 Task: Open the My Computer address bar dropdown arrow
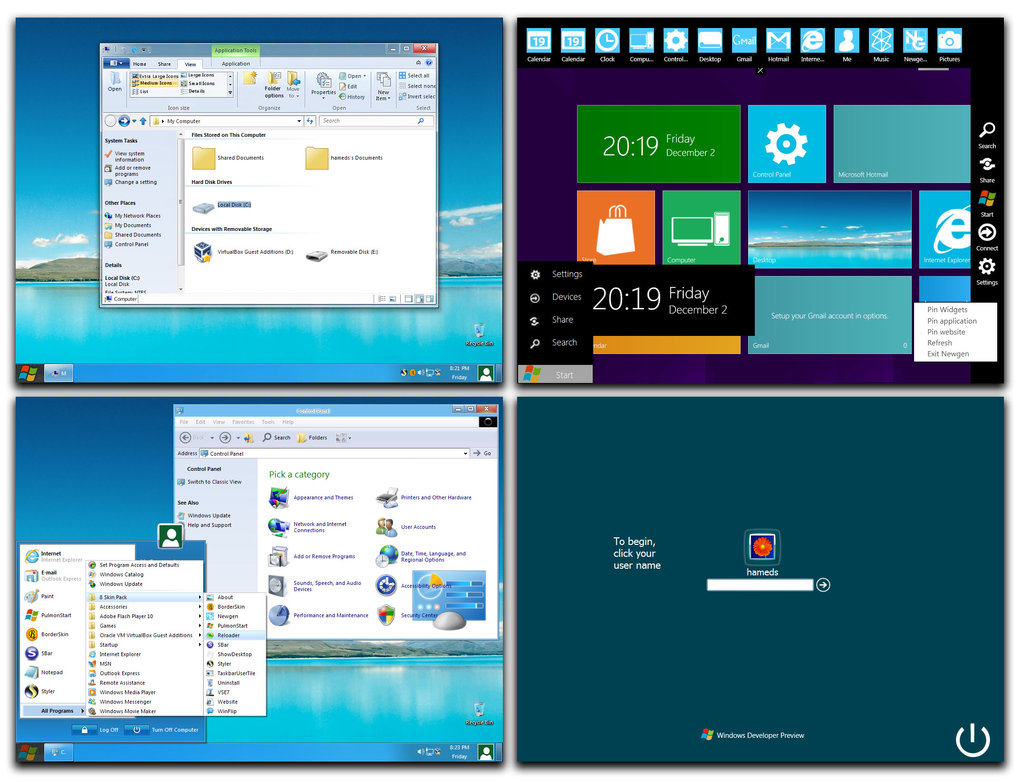pos(299,121)
